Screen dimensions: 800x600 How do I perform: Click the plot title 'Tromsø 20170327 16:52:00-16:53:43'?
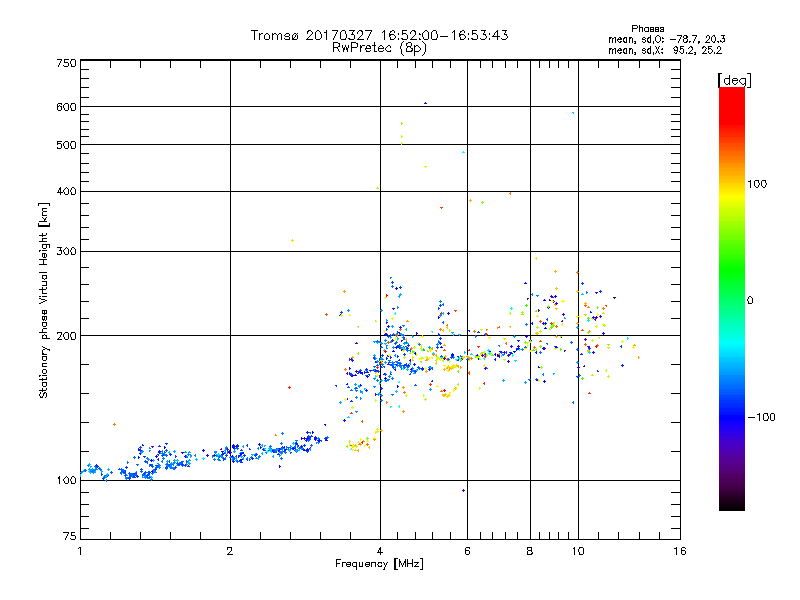coord(379,35)
